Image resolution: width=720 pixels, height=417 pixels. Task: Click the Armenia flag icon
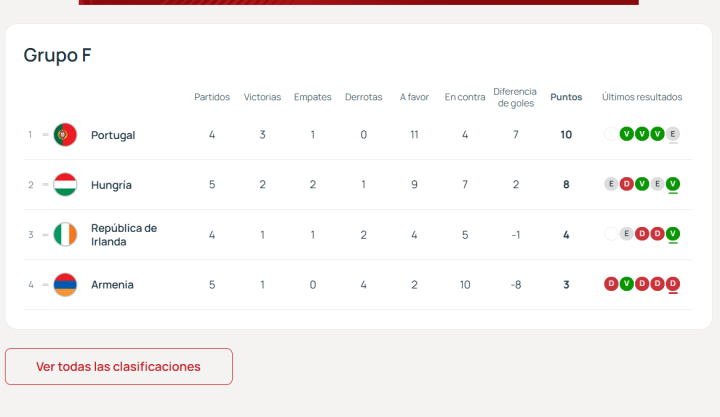coord(65,285)
